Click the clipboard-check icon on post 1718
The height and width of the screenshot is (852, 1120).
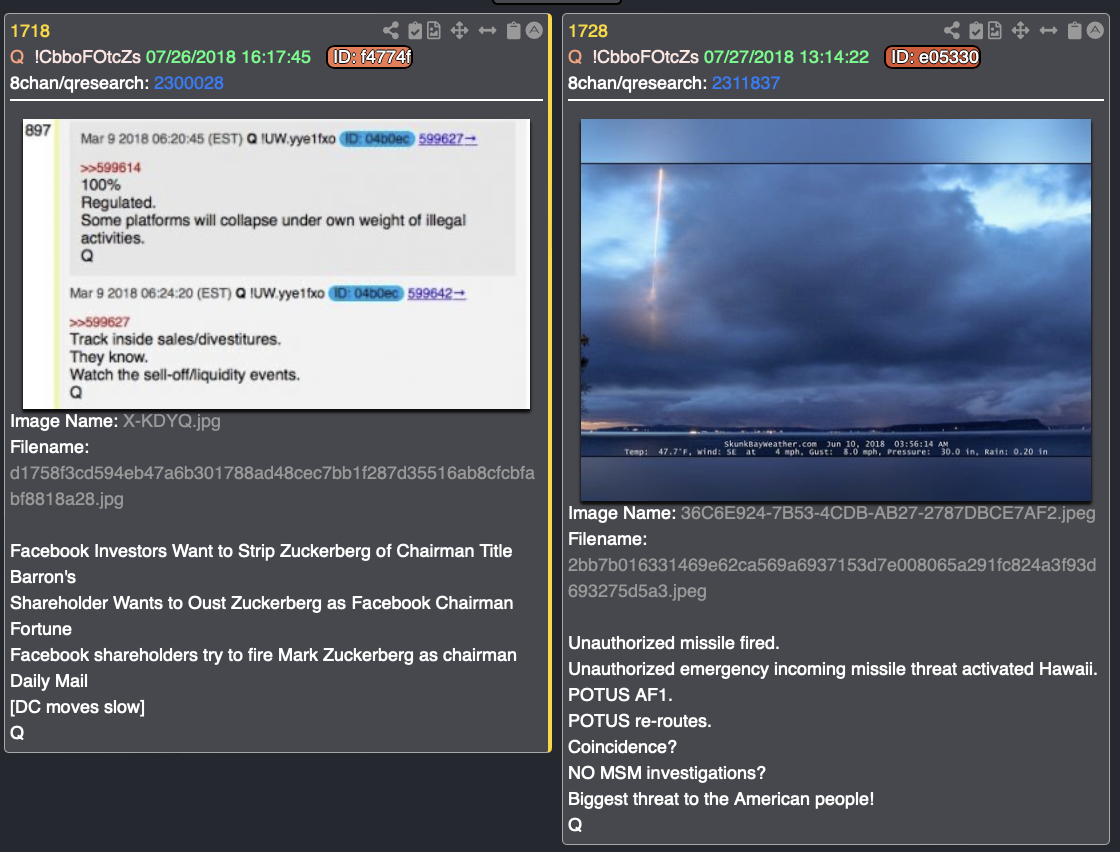click(x=414, y=30)
